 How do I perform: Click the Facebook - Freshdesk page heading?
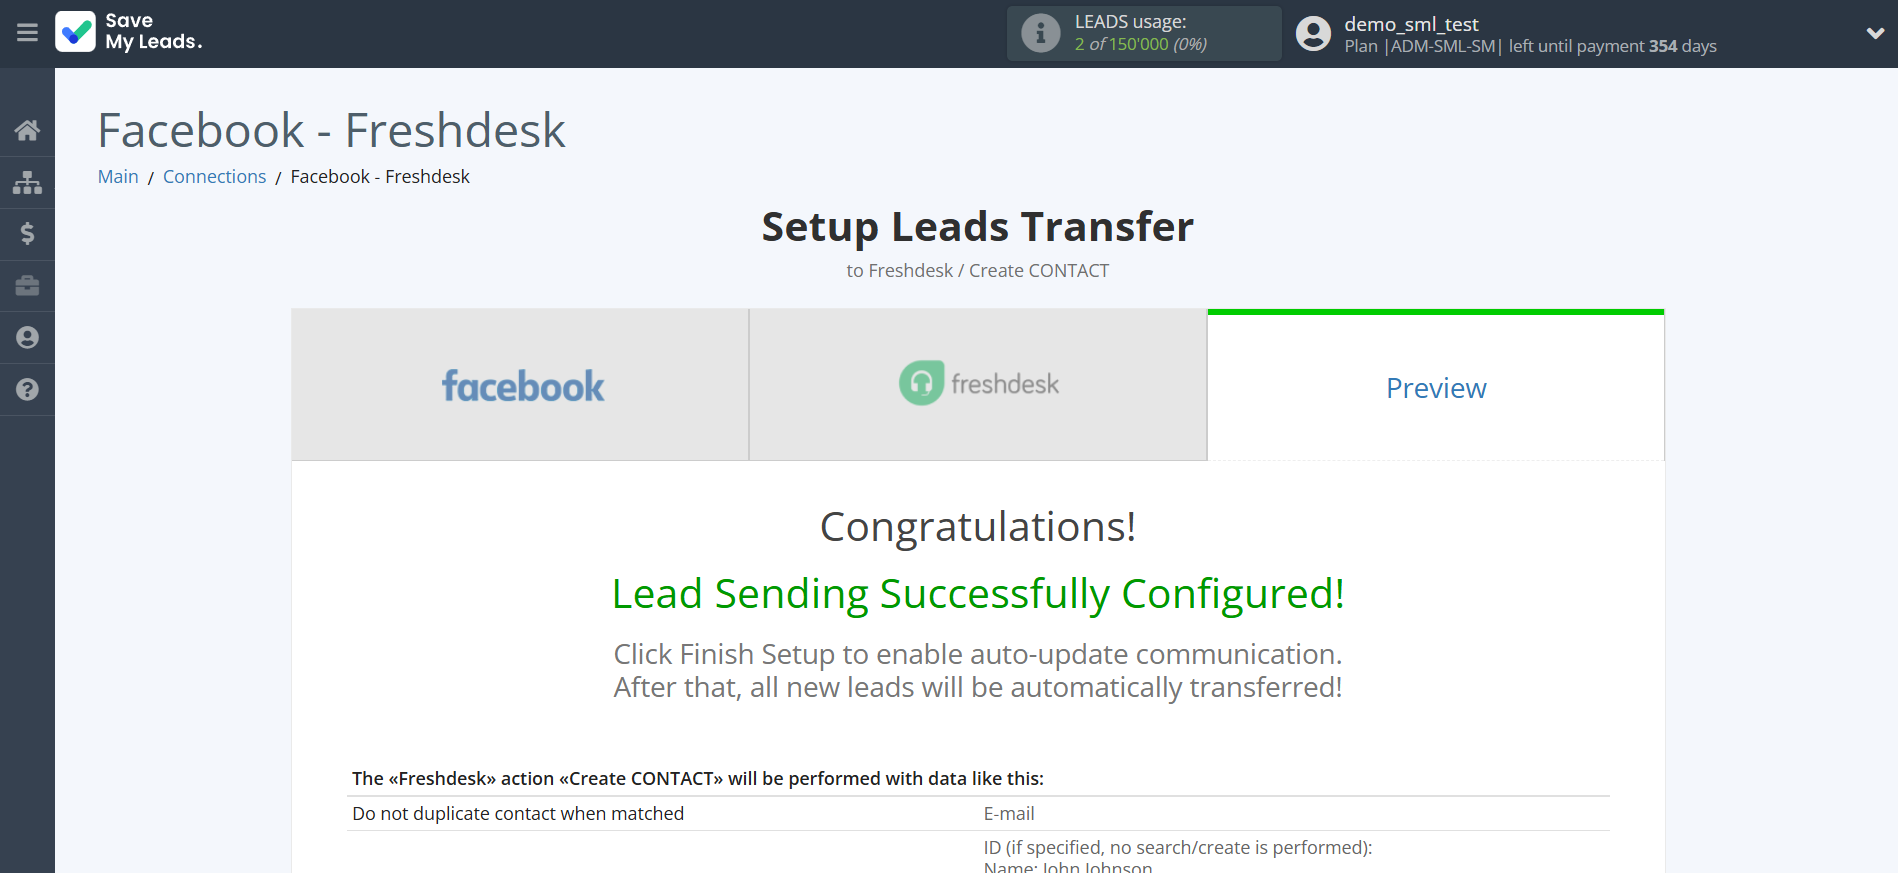point(331,131)
